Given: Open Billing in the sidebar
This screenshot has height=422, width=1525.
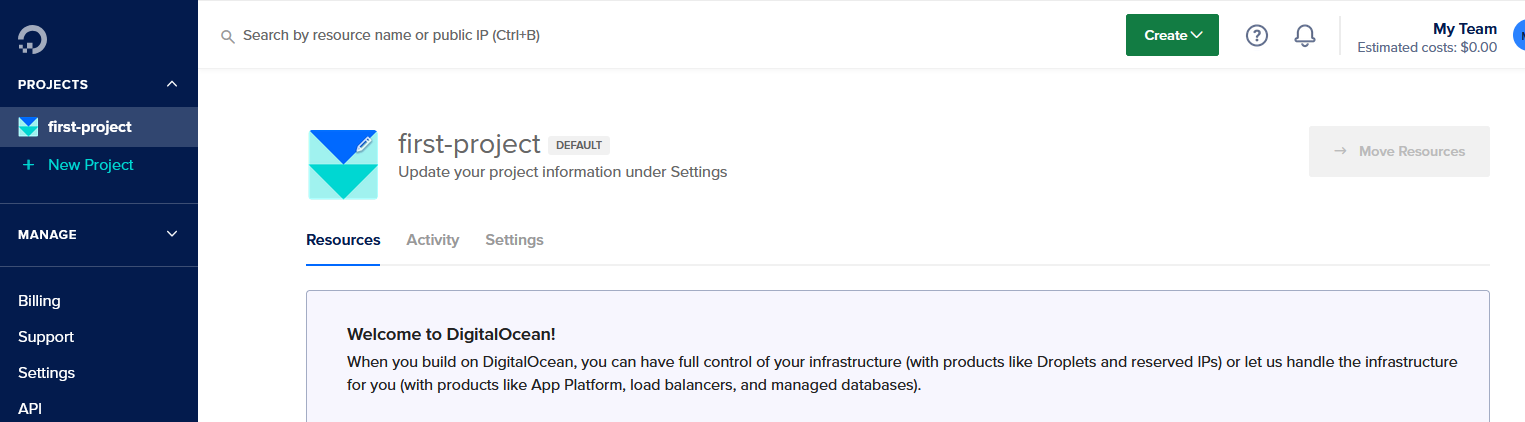Looking at the screenshot, I should tap(39, 301).
